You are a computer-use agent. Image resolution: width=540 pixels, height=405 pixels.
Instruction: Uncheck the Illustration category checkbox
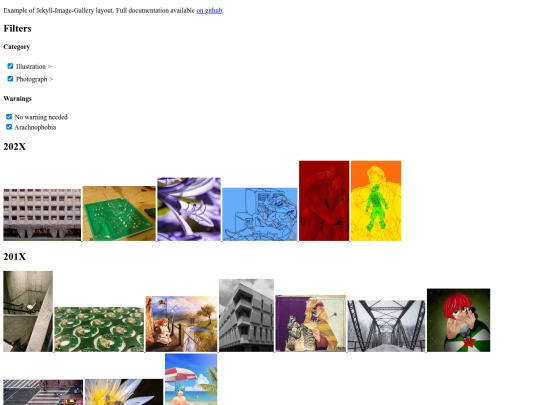coord(10,66)
